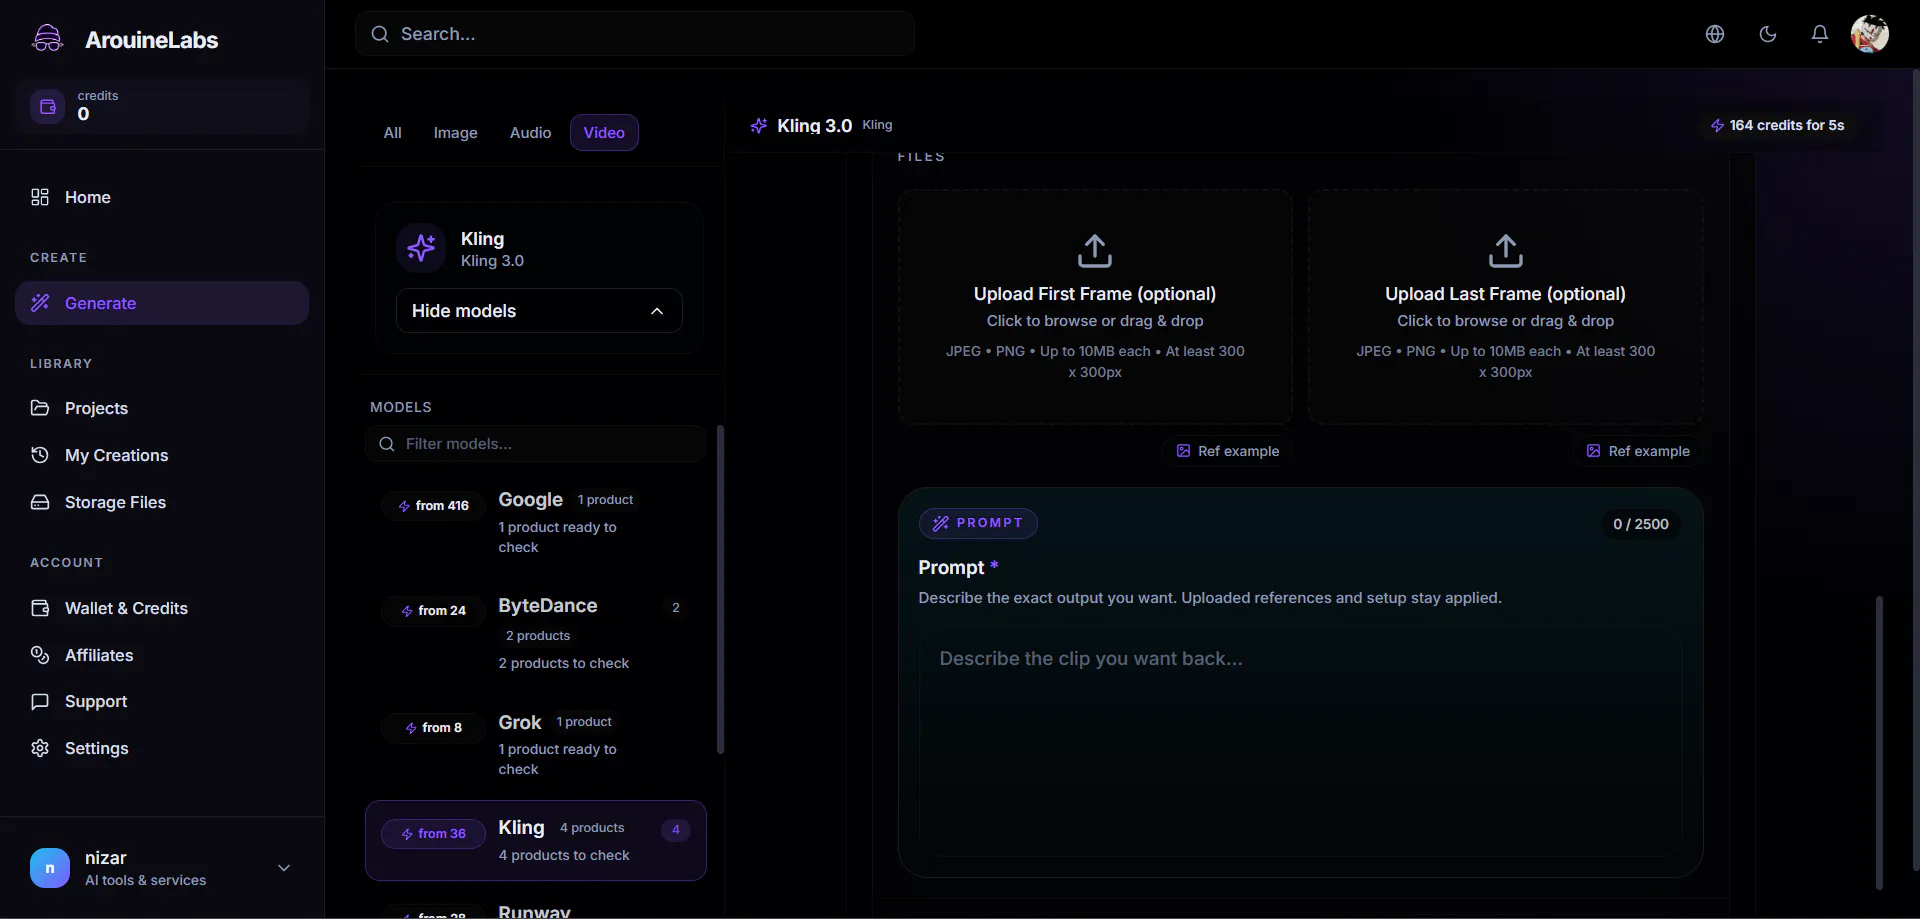Image resolution: width=1920 pixels, height=919 pixels.
Task: Click the from 24 price badge
Action: click(434, 611)
